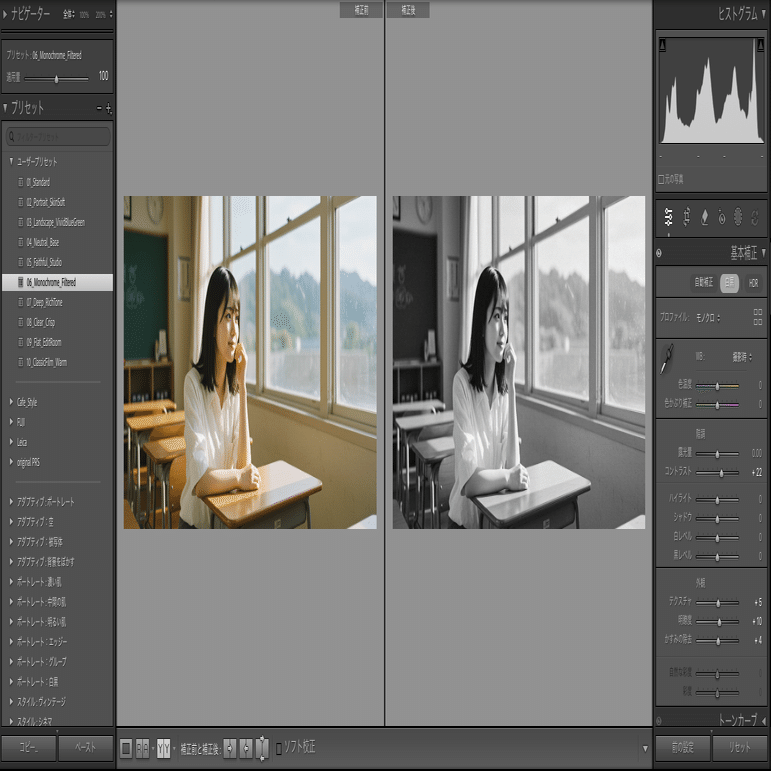Click the 前の設定 previous button
771x771 pixels.
pyautogui.click(x=682, y=748)
